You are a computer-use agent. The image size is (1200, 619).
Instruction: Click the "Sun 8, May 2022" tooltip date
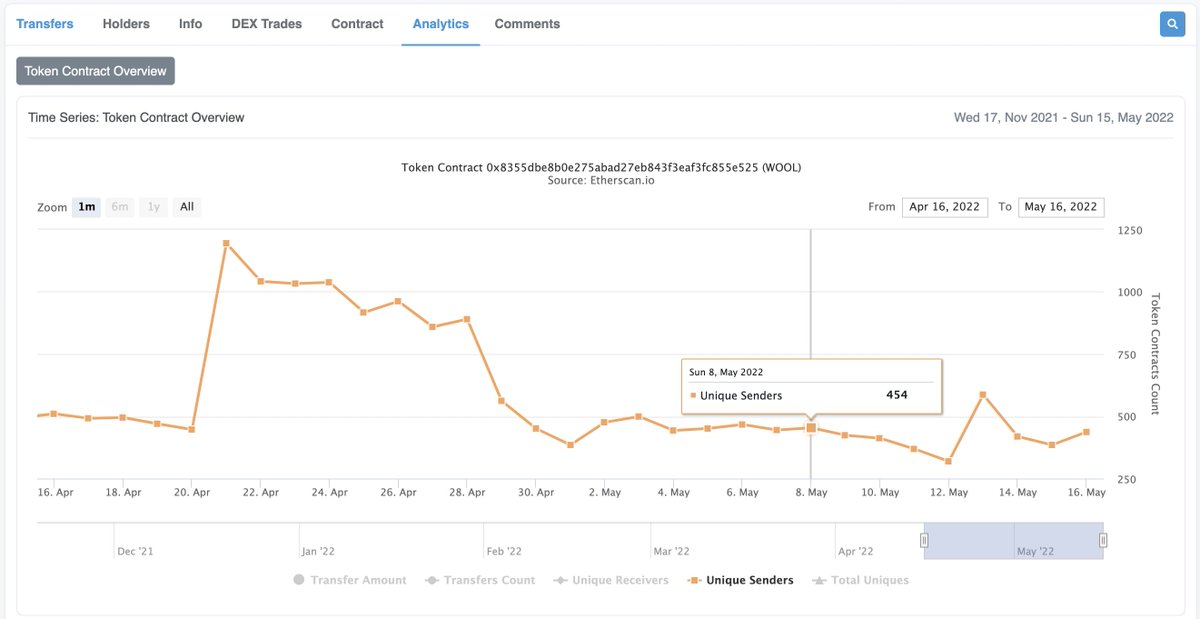(726, 372)
